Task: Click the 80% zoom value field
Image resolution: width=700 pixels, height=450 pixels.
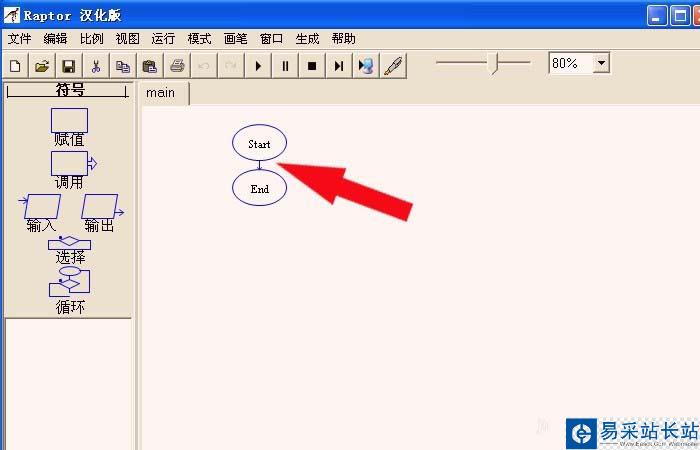Action: (571, 63)
